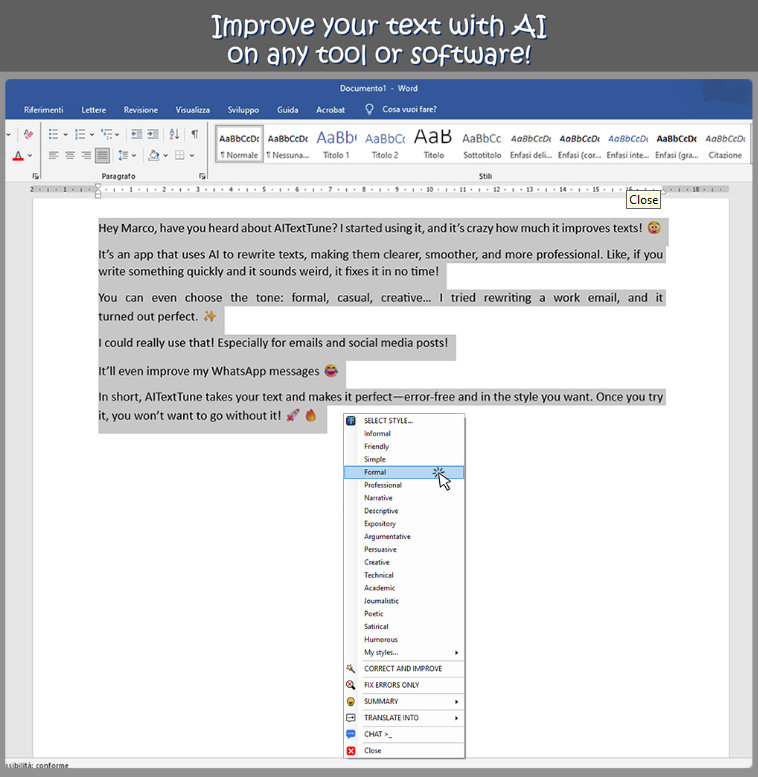758x777 pixels.
Task: Click CORRECT AND IMPROVE
Action: click(x=404, y=668)
